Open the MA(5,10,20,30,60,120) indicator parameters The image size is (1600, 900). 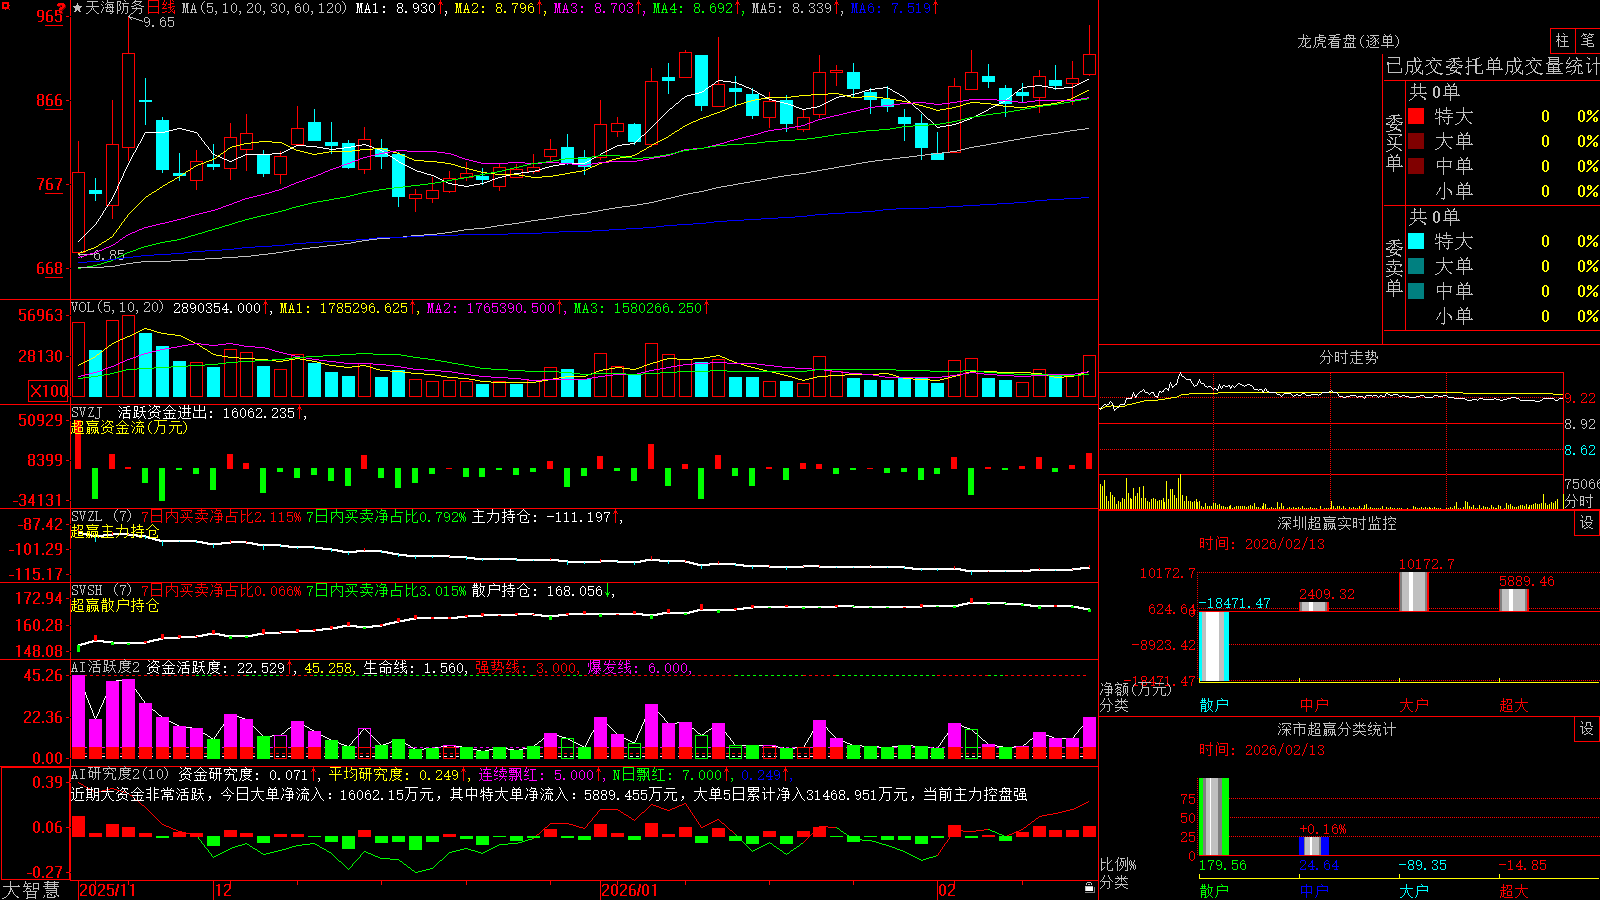(x=264, y=8)
